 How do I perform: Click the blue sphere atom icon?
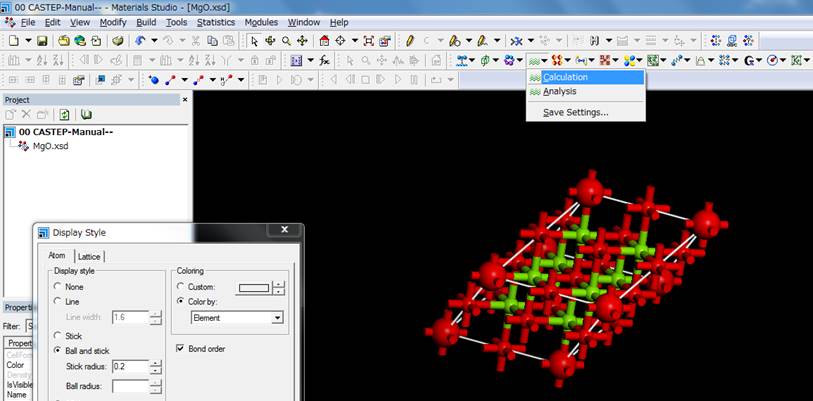point(153,80)
